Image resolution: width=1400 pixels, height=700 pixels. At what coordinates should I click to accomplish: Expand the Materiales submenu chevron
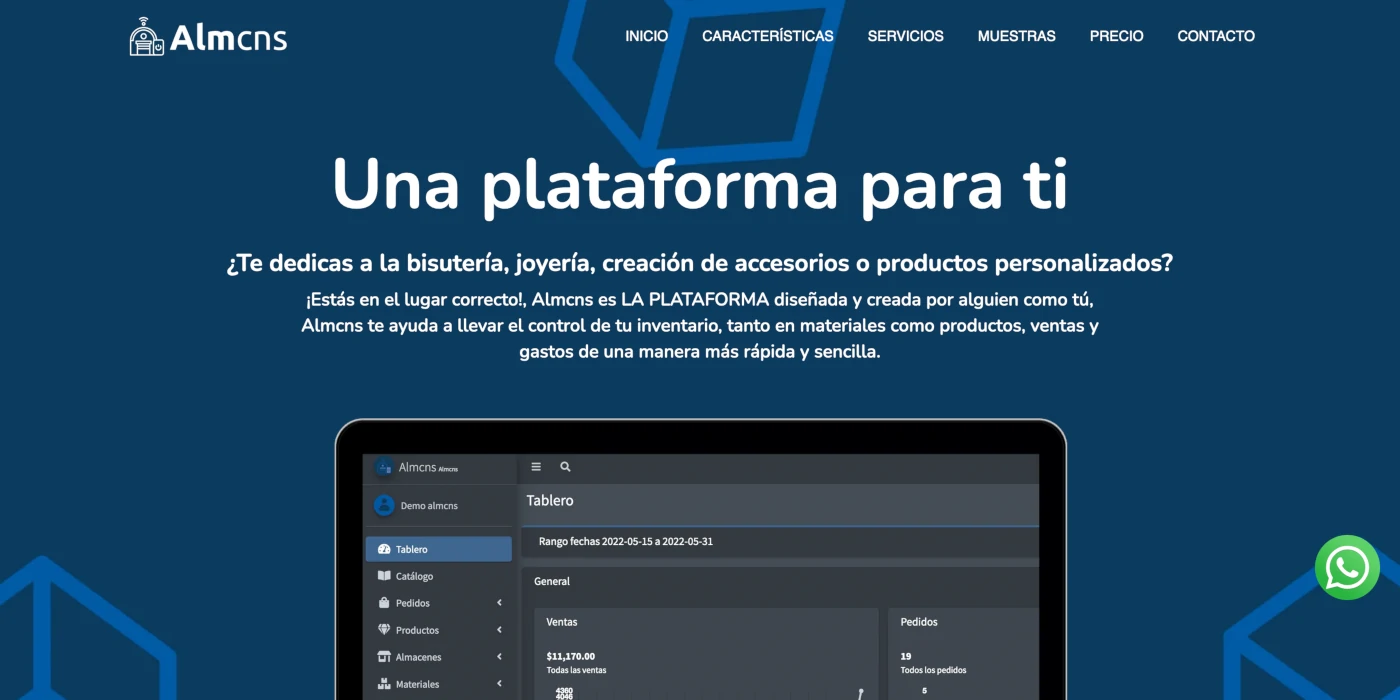(499, 684)
